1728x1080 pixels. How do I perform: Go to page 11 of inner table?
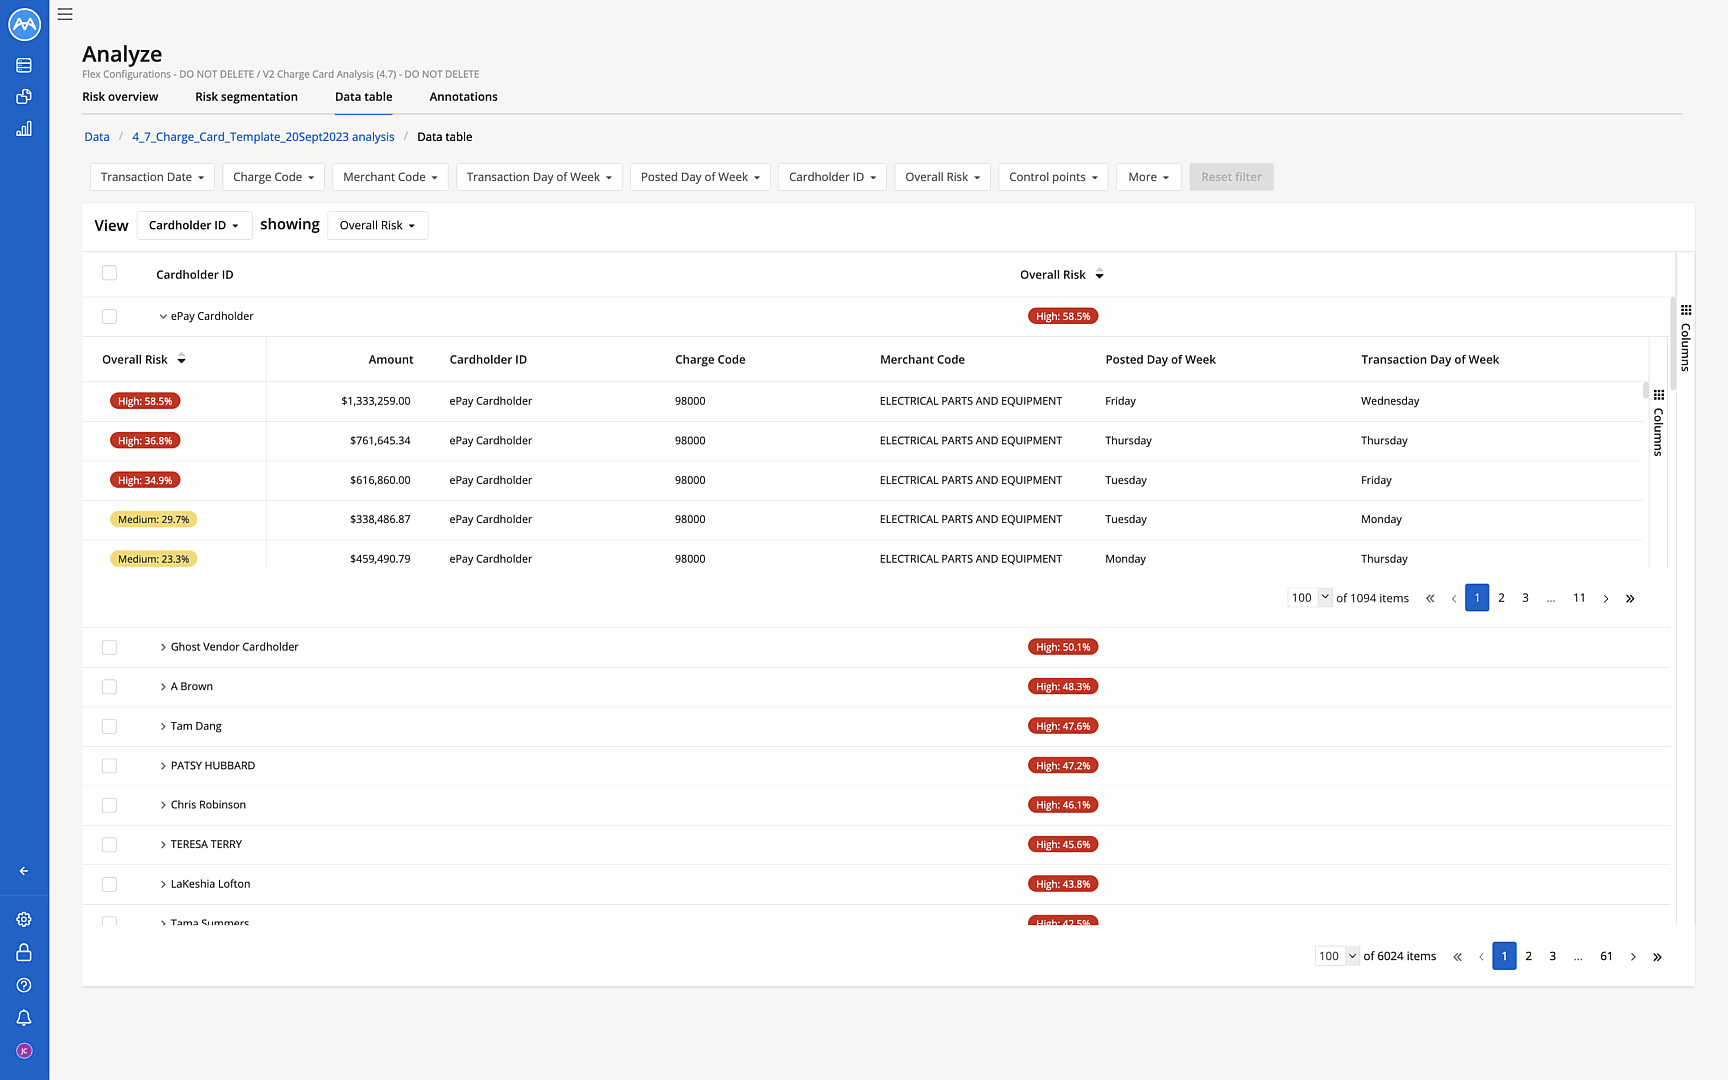tap(1579, 598)
